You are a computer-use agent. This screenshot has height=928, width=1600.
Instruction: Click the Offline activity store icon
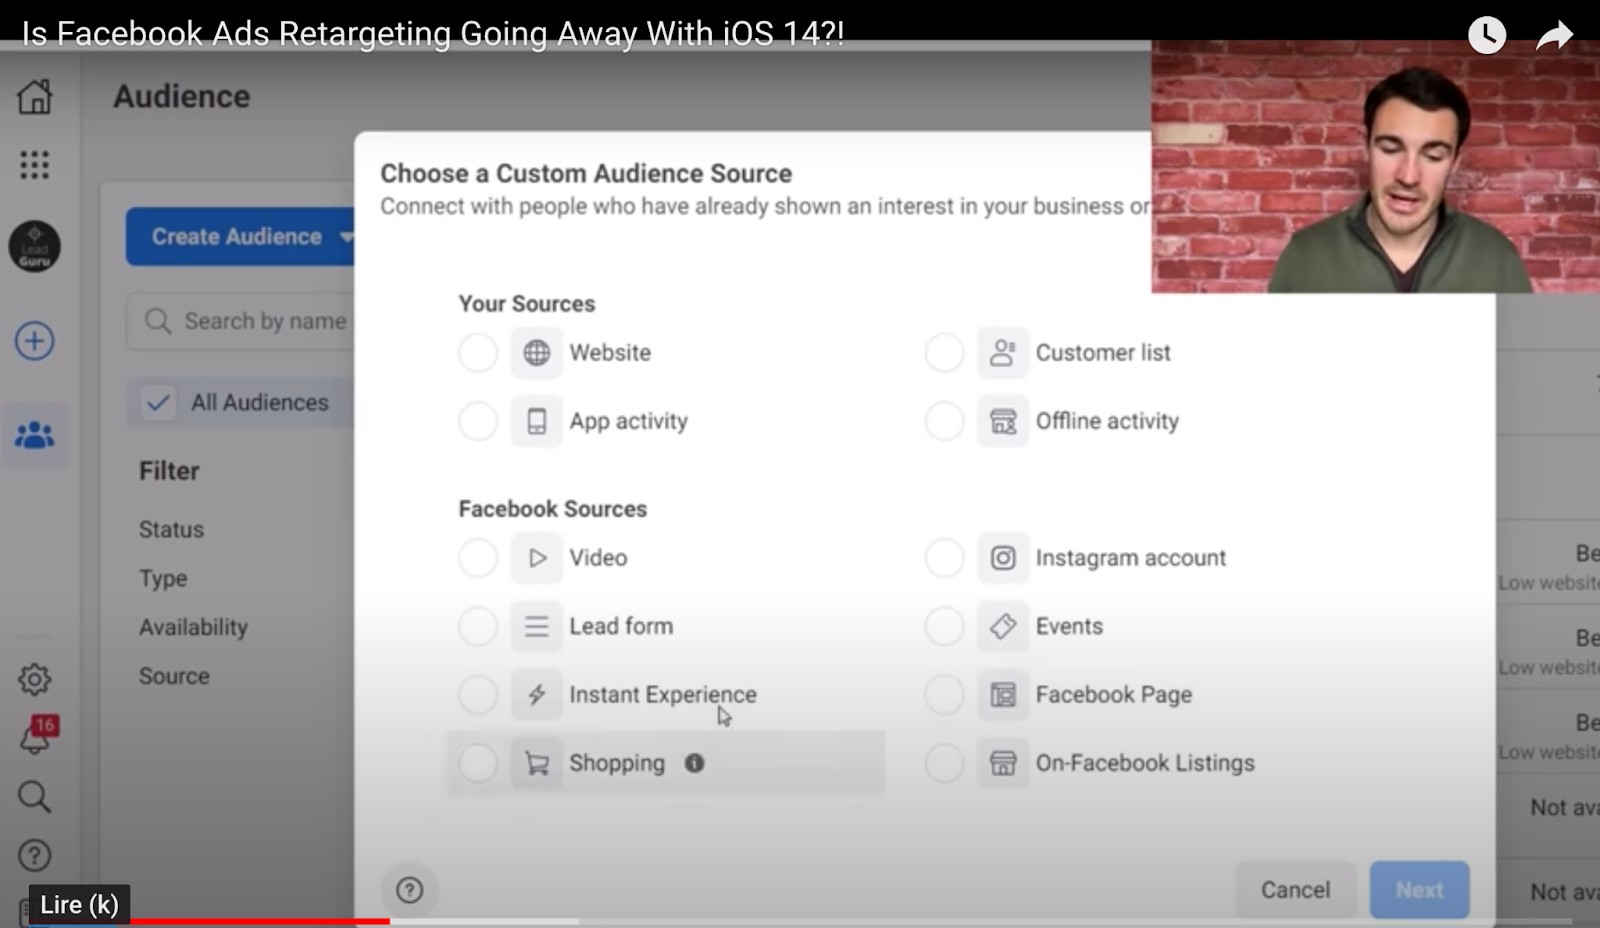pyautogui.click(x=1003, y=421)
